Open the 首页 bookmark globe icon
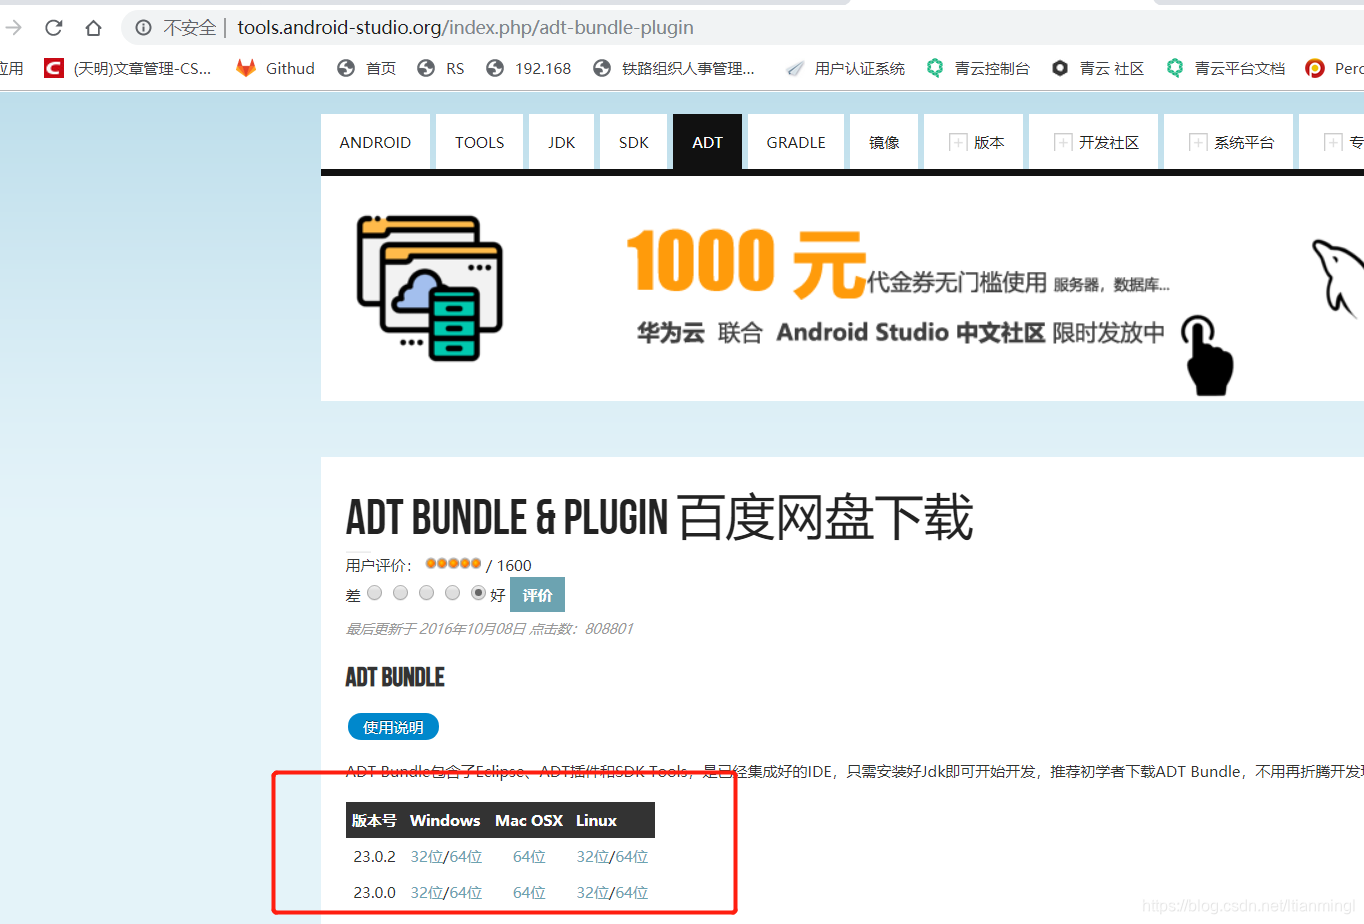The image size is (1364, 924). point(346,68)
